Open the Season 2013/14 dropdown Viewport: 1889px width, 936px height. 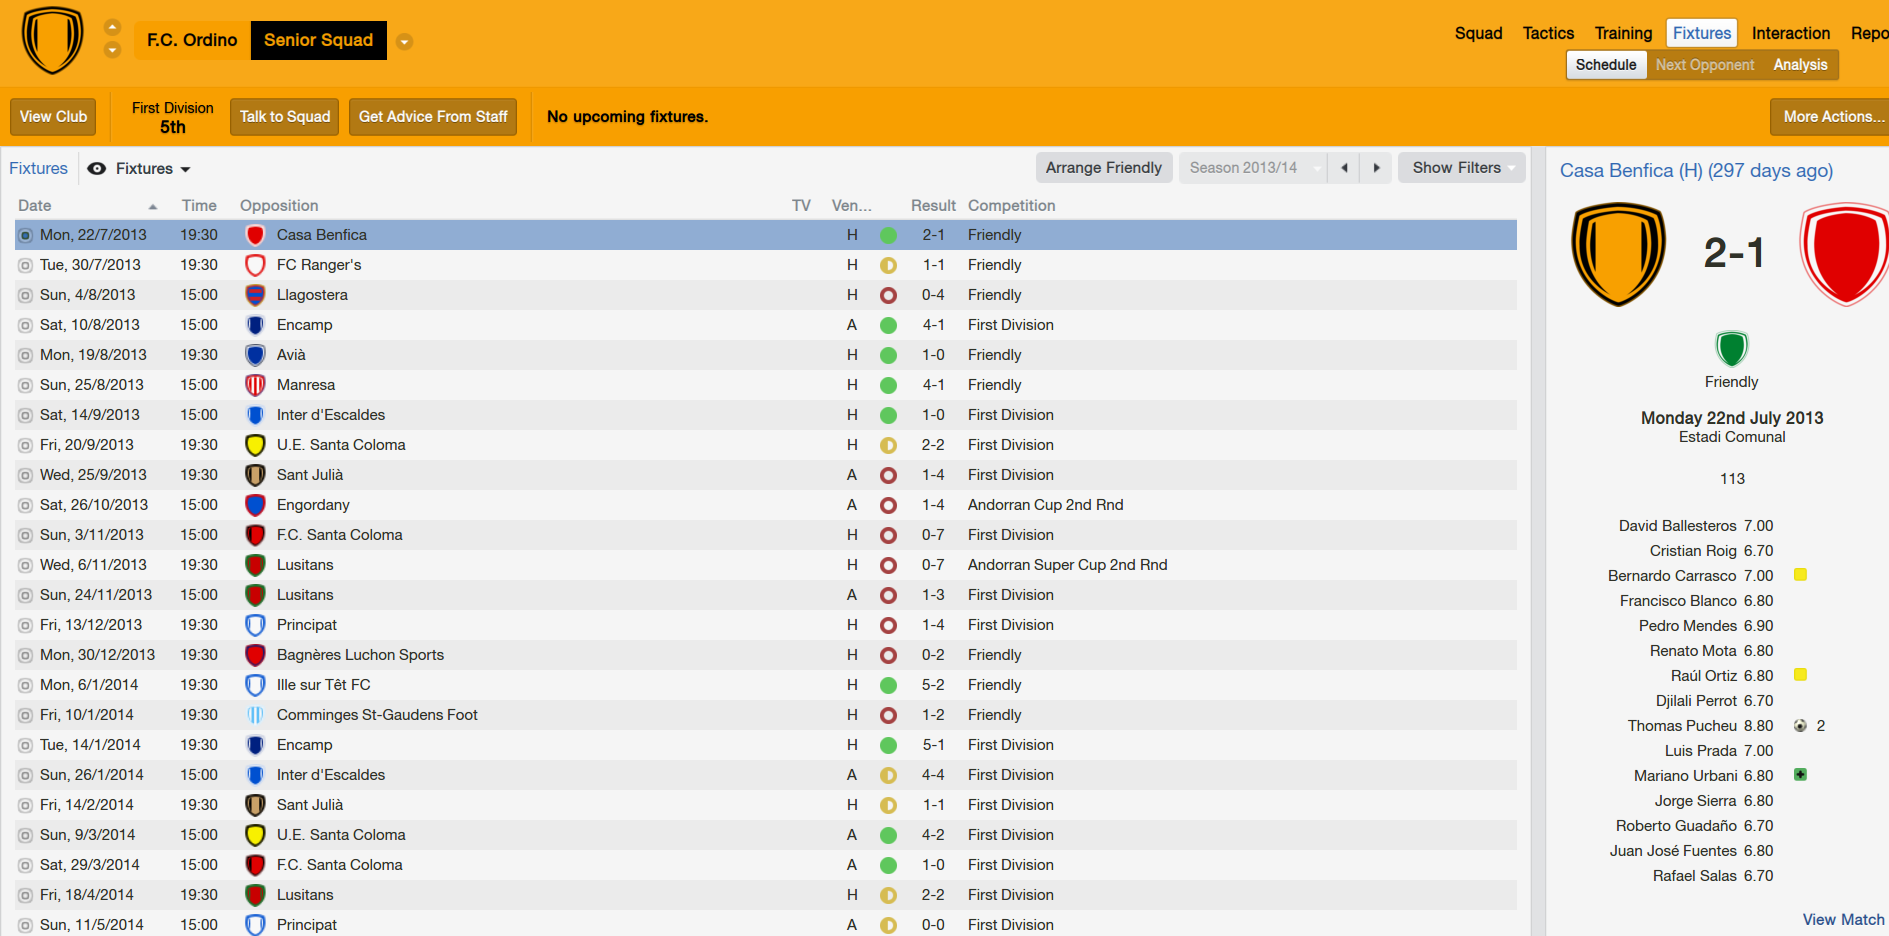(1252, 168)
